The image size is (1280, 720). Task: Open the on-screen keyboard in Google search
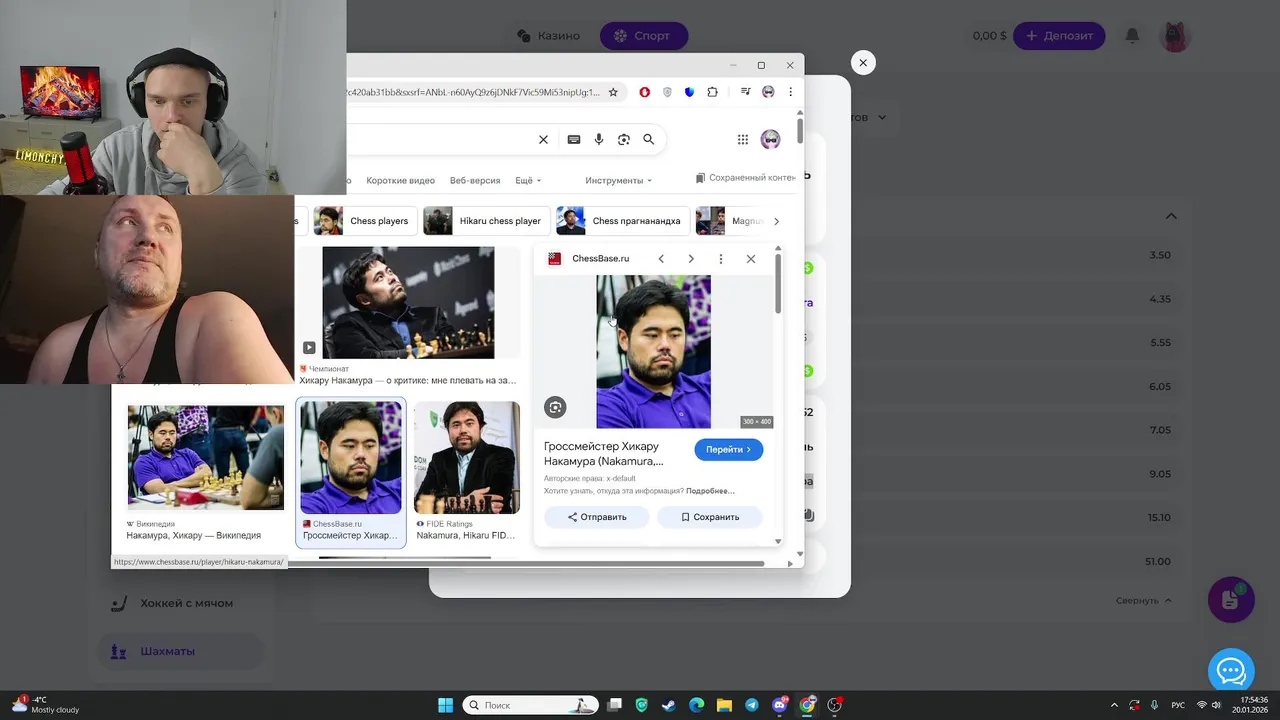[x=573, y=139]
